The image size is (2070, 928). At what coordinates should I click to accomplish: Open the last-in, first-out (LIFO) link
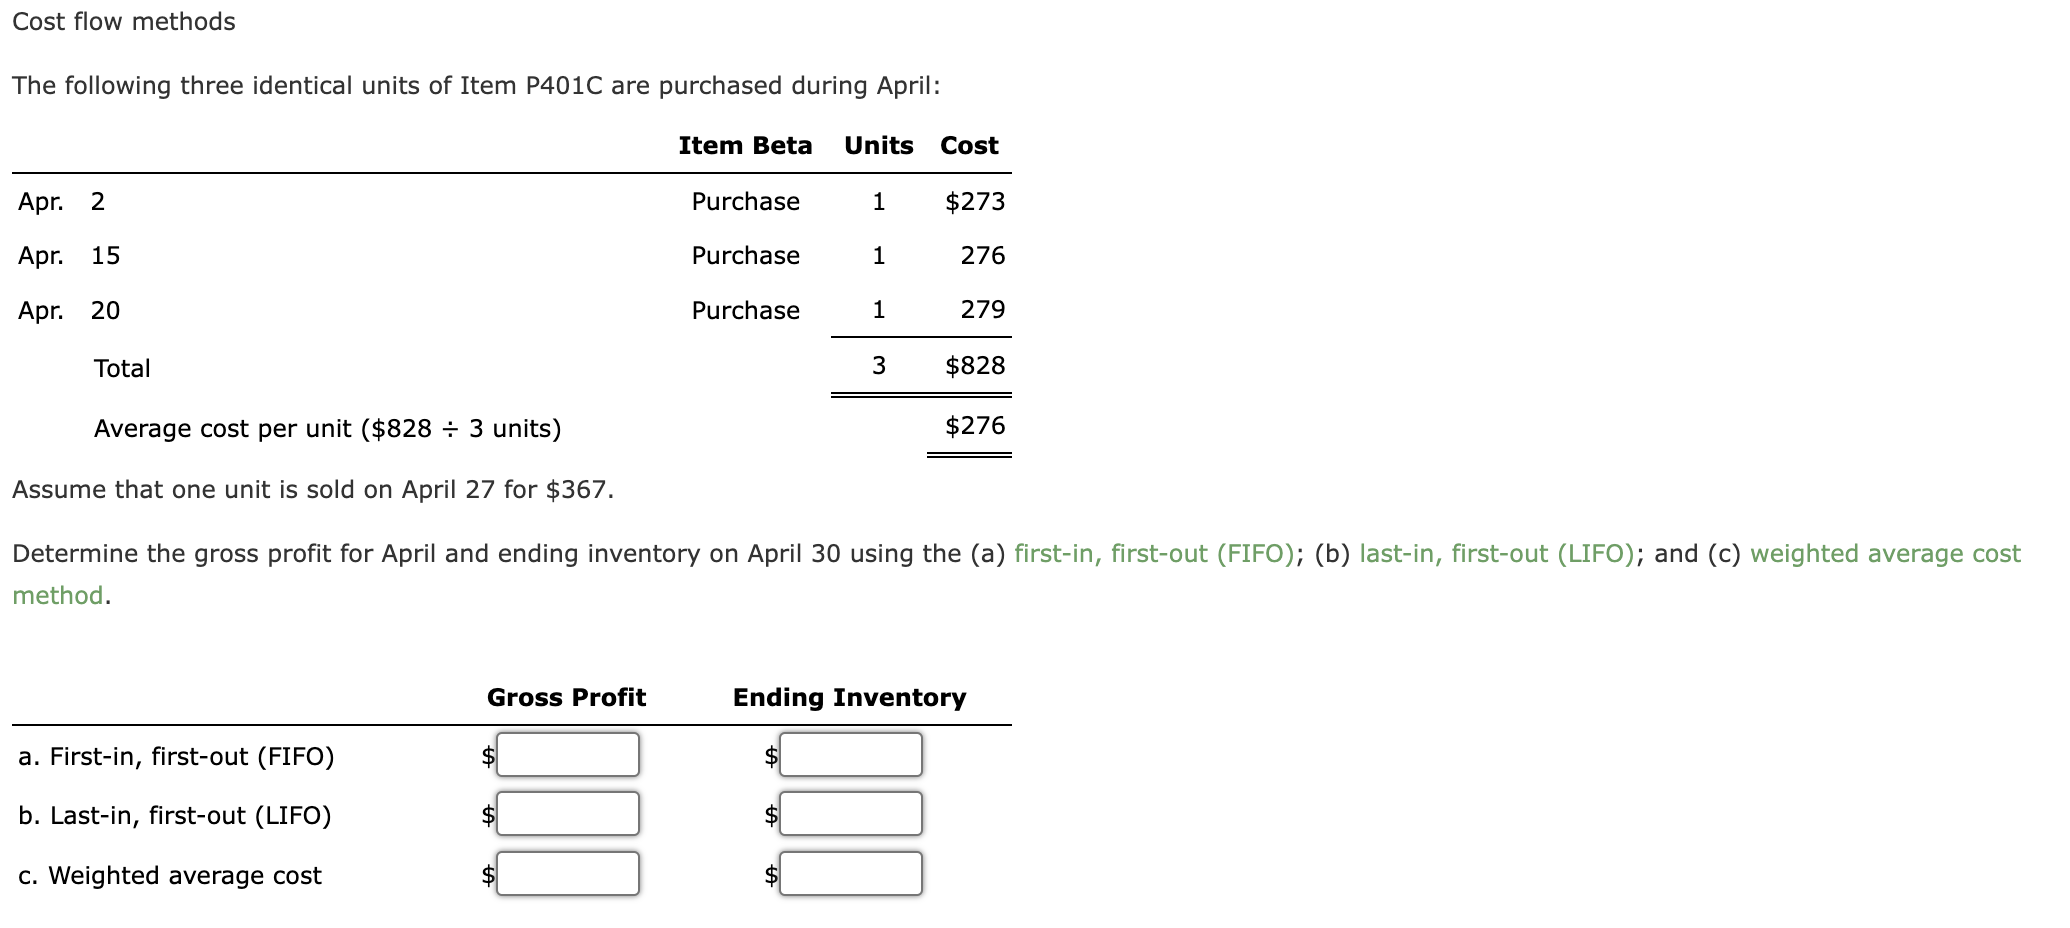click(x=1495, y=553)
